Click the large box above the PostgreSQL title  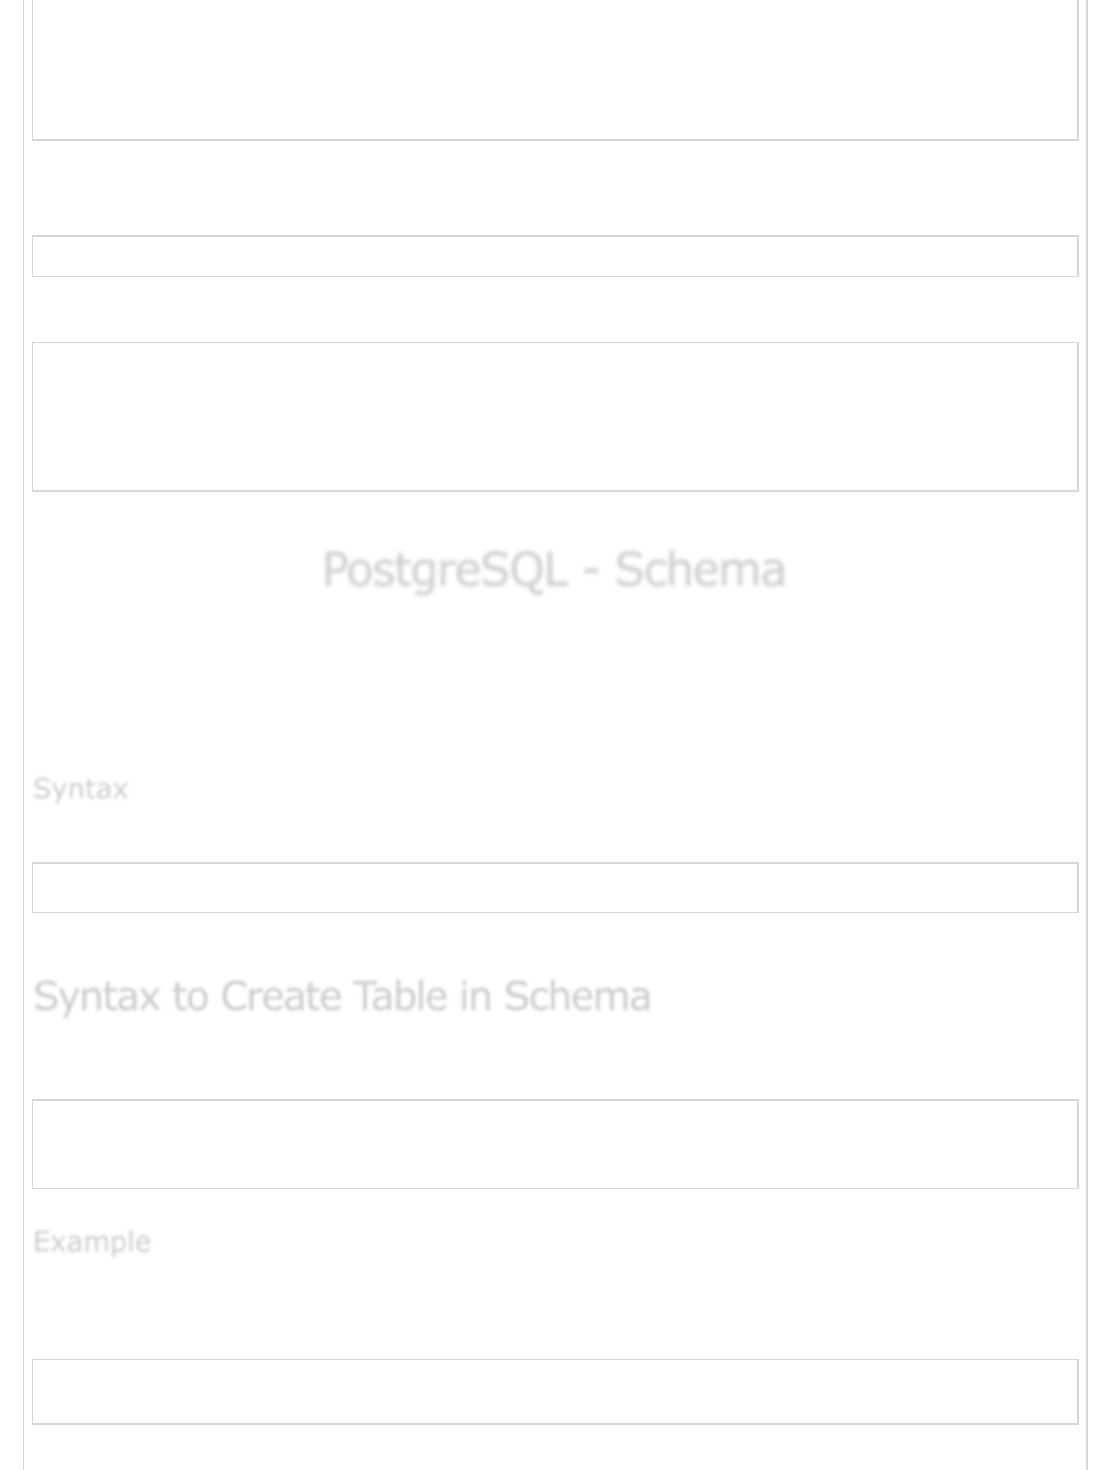[554, 417]
